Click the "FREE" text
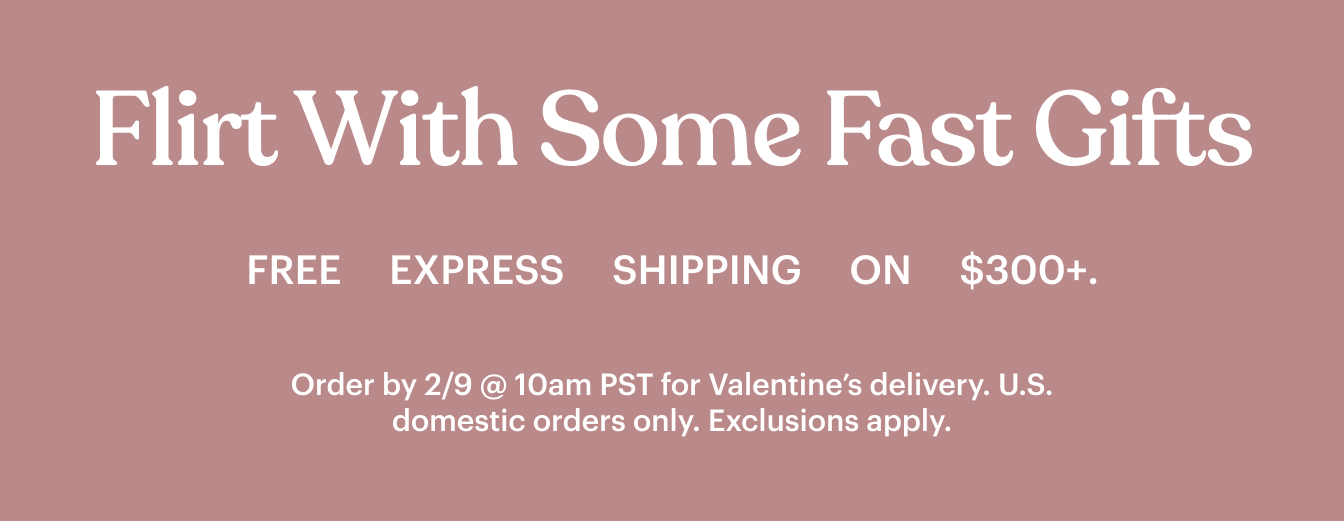This screenshot has width=1344, height=521. click(x=294, y=271)
